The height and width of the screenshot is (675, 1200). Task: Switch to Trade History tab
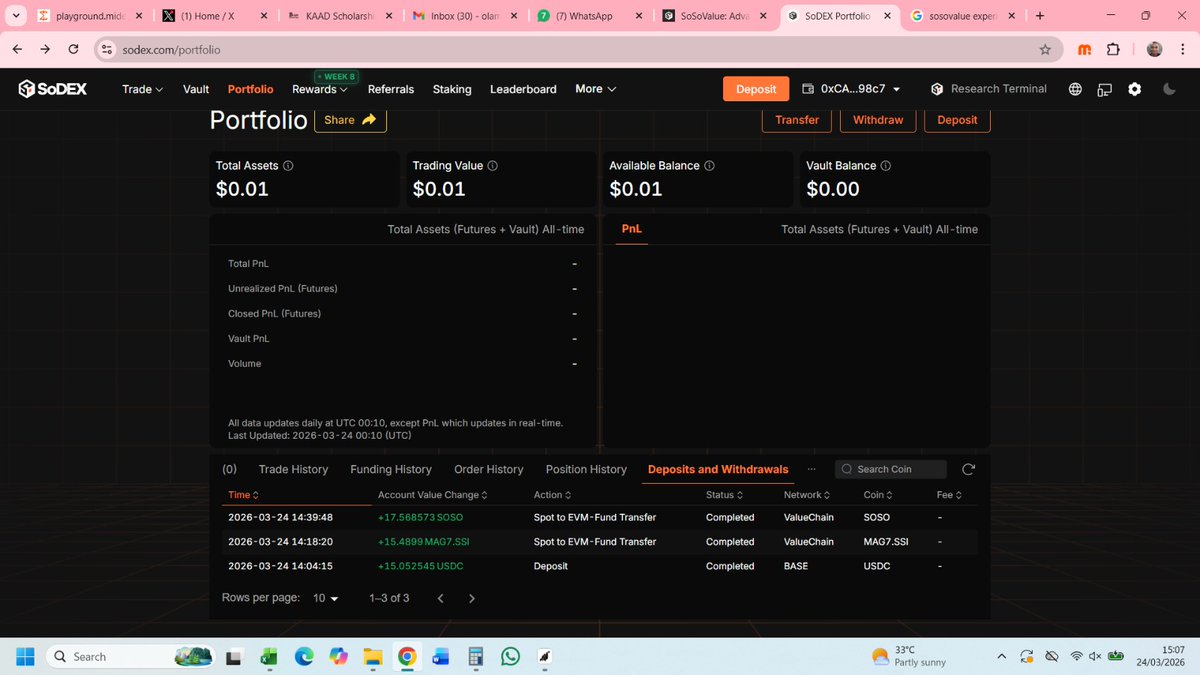click(294, 469)
